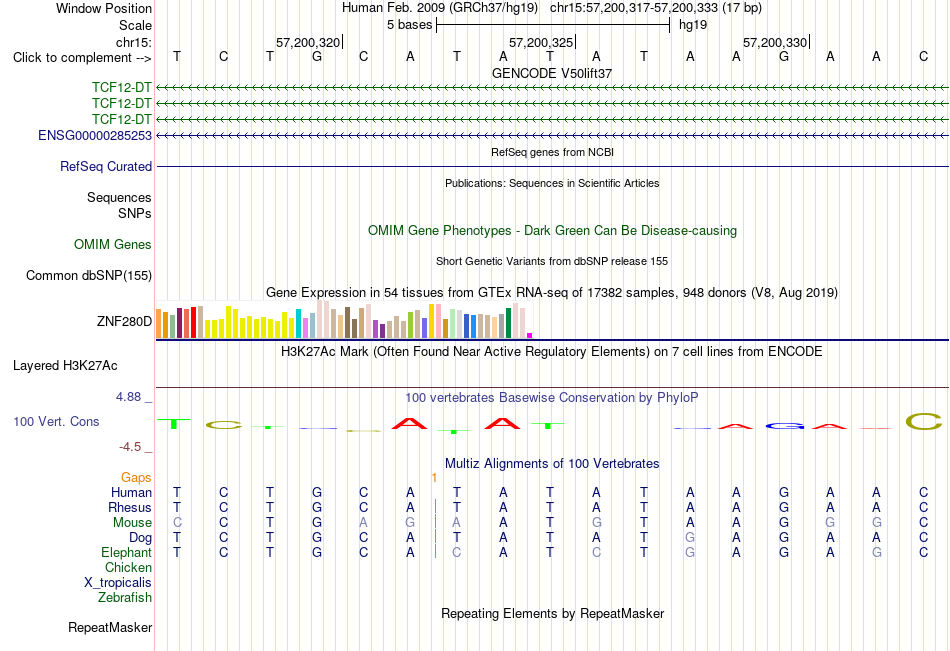
Task: Click the large olive C in PhyloP logo
Action: 923,421
